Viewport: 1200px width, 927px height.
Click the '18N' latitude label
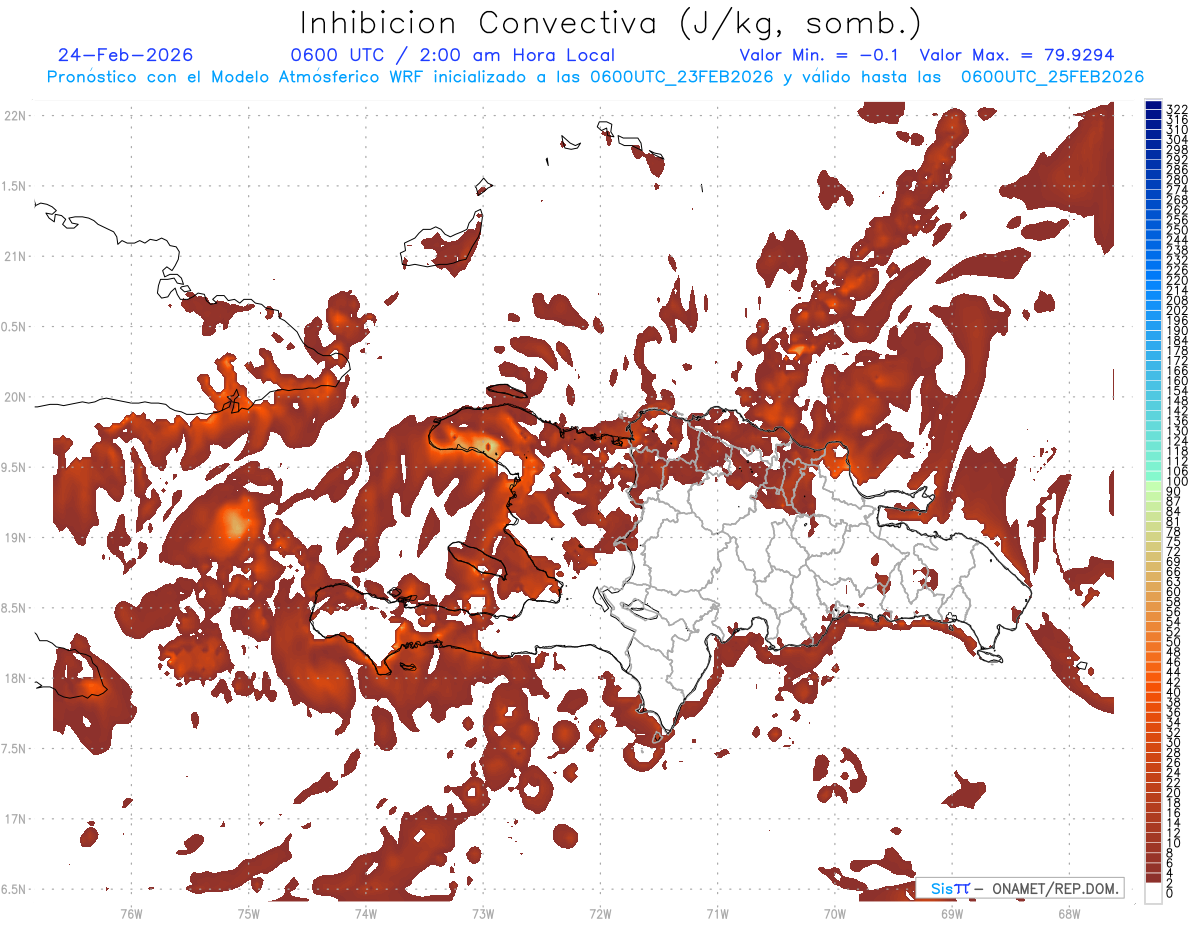(x=14, y=678)
